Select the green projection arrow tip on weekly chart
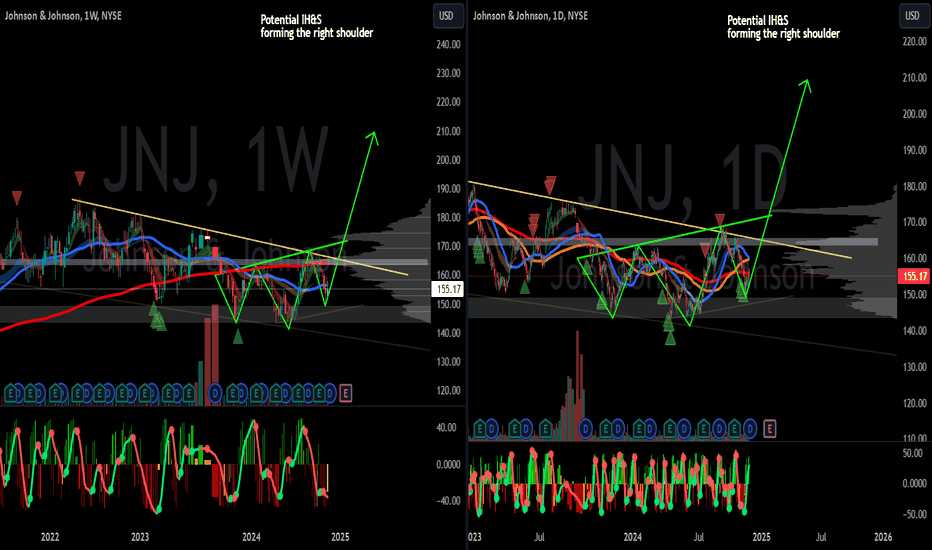The height and width of the screenshot is (550, 932). tap(373, 134)
